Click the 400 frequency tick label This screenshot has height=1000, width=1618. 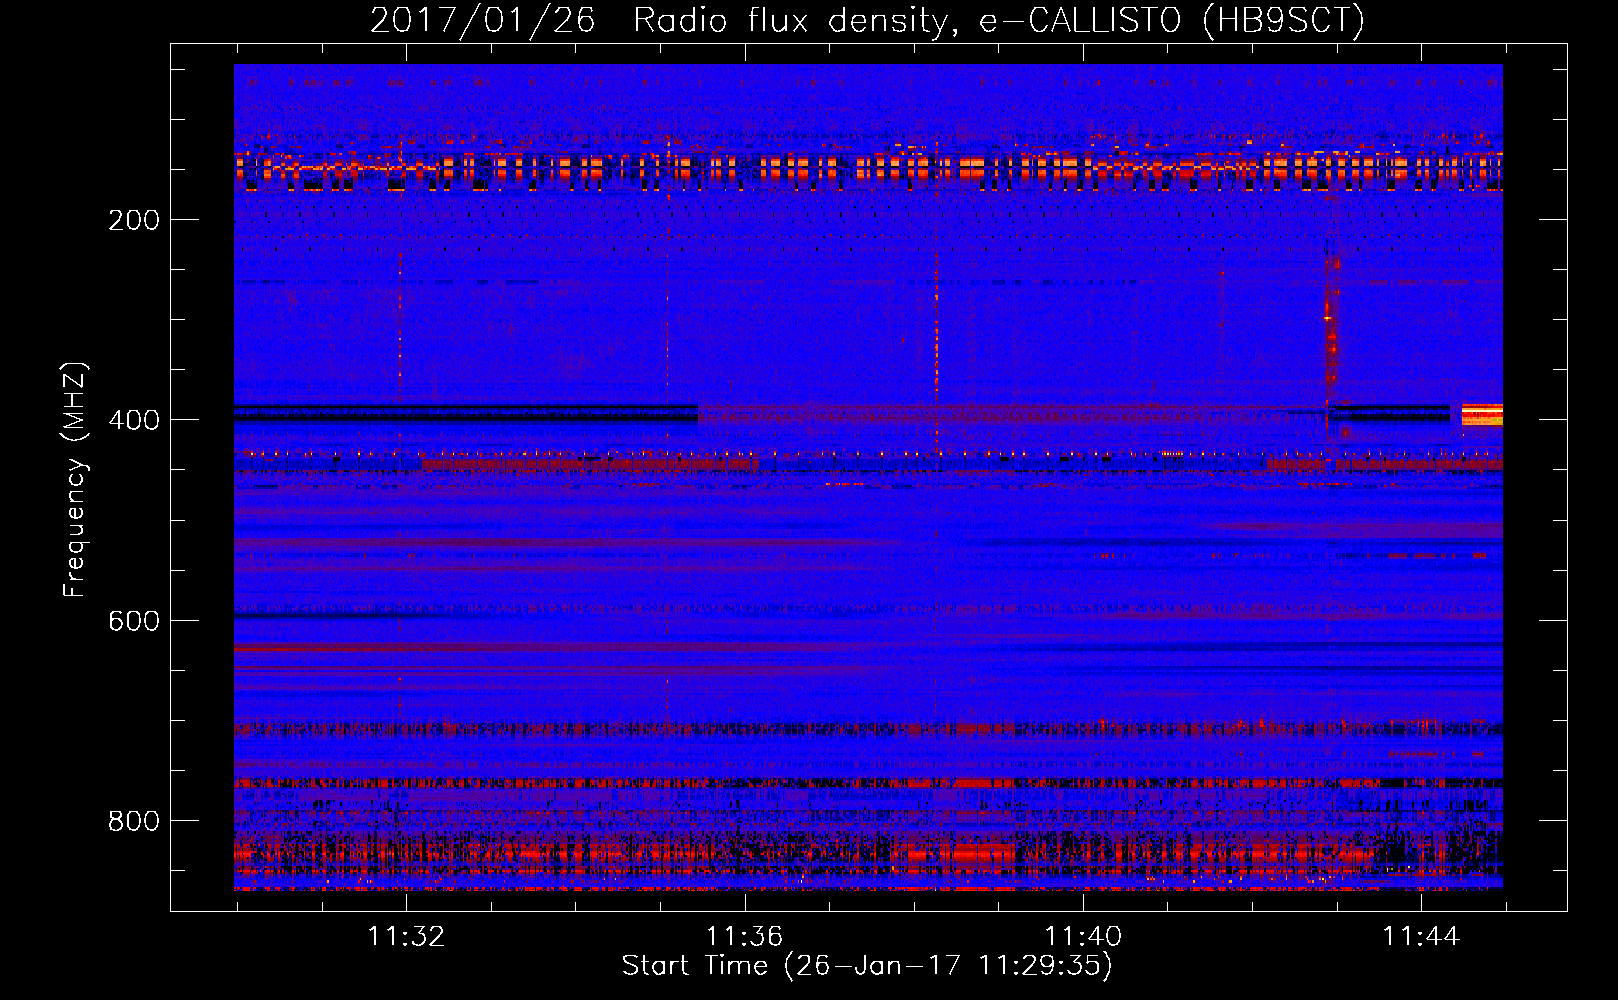[x=134, y=420]
